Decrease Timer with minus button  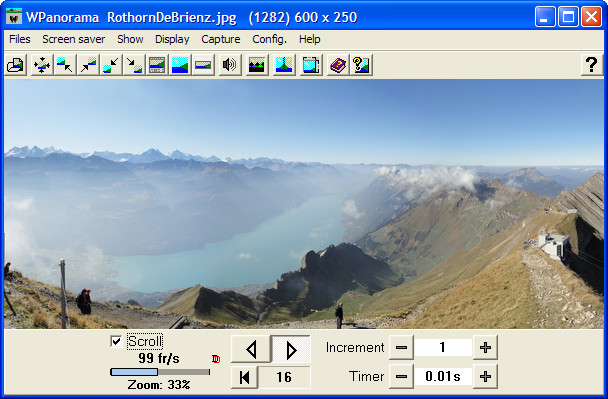tap(401, 376)
